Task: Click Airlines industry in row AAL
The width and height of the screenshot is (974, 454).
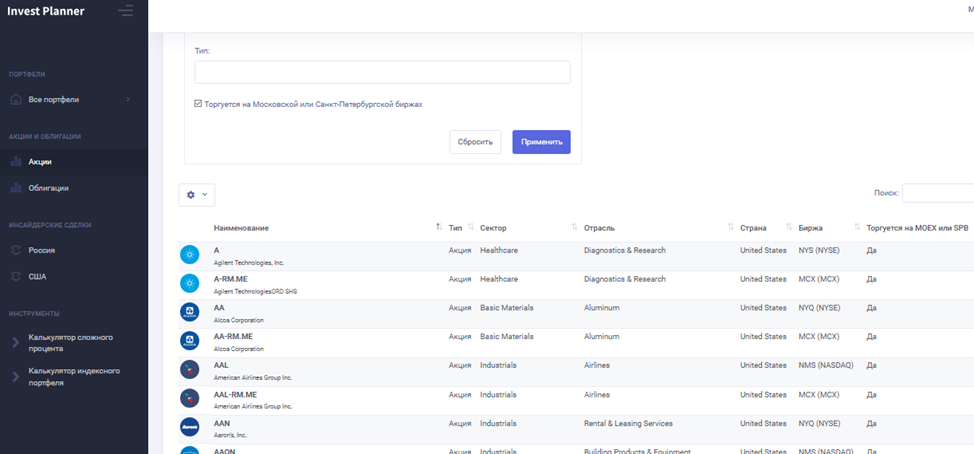Action: 597,365
